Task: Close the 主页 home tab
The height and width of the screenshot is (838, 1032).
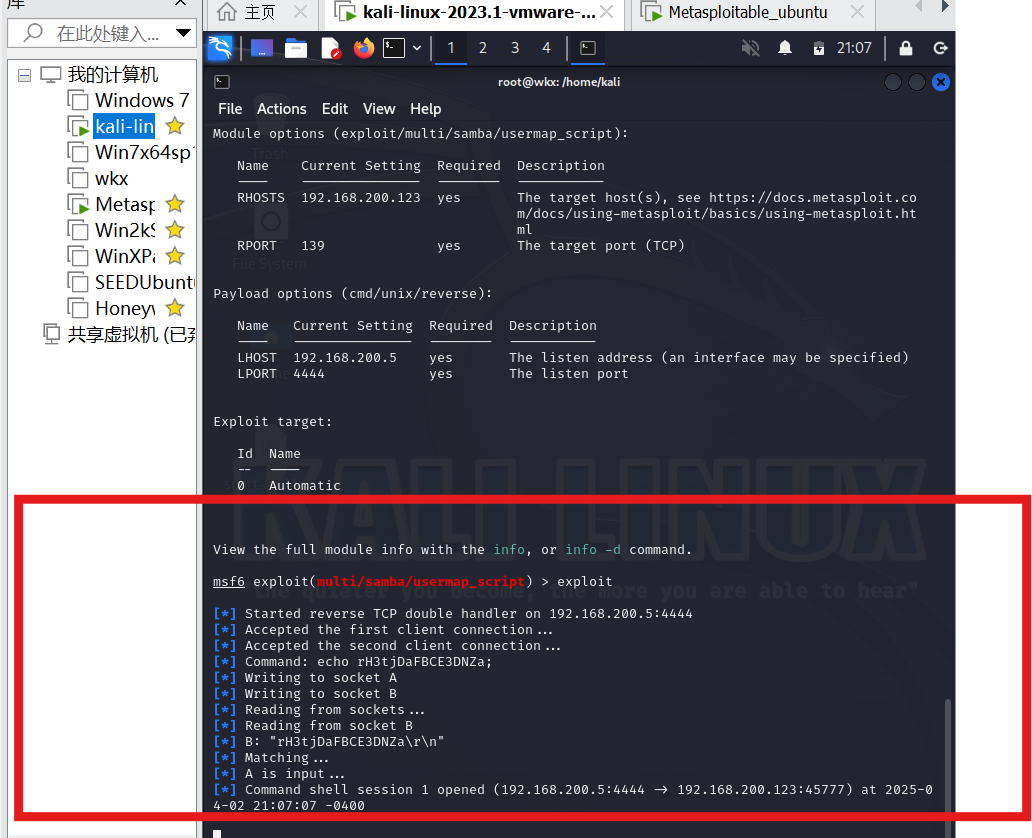Action: pyautogui.click(x=300, y=12)
